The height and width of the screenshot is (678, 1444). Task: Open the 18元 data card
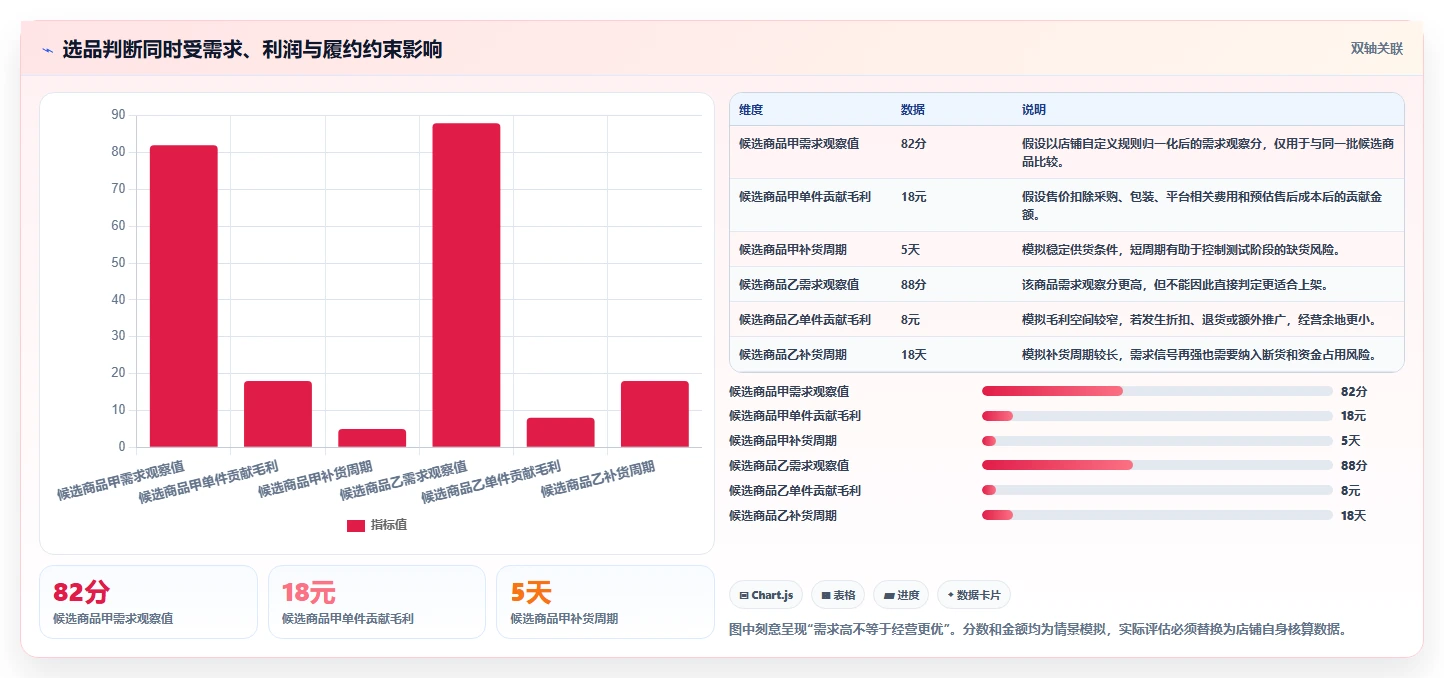pos(377,602)
